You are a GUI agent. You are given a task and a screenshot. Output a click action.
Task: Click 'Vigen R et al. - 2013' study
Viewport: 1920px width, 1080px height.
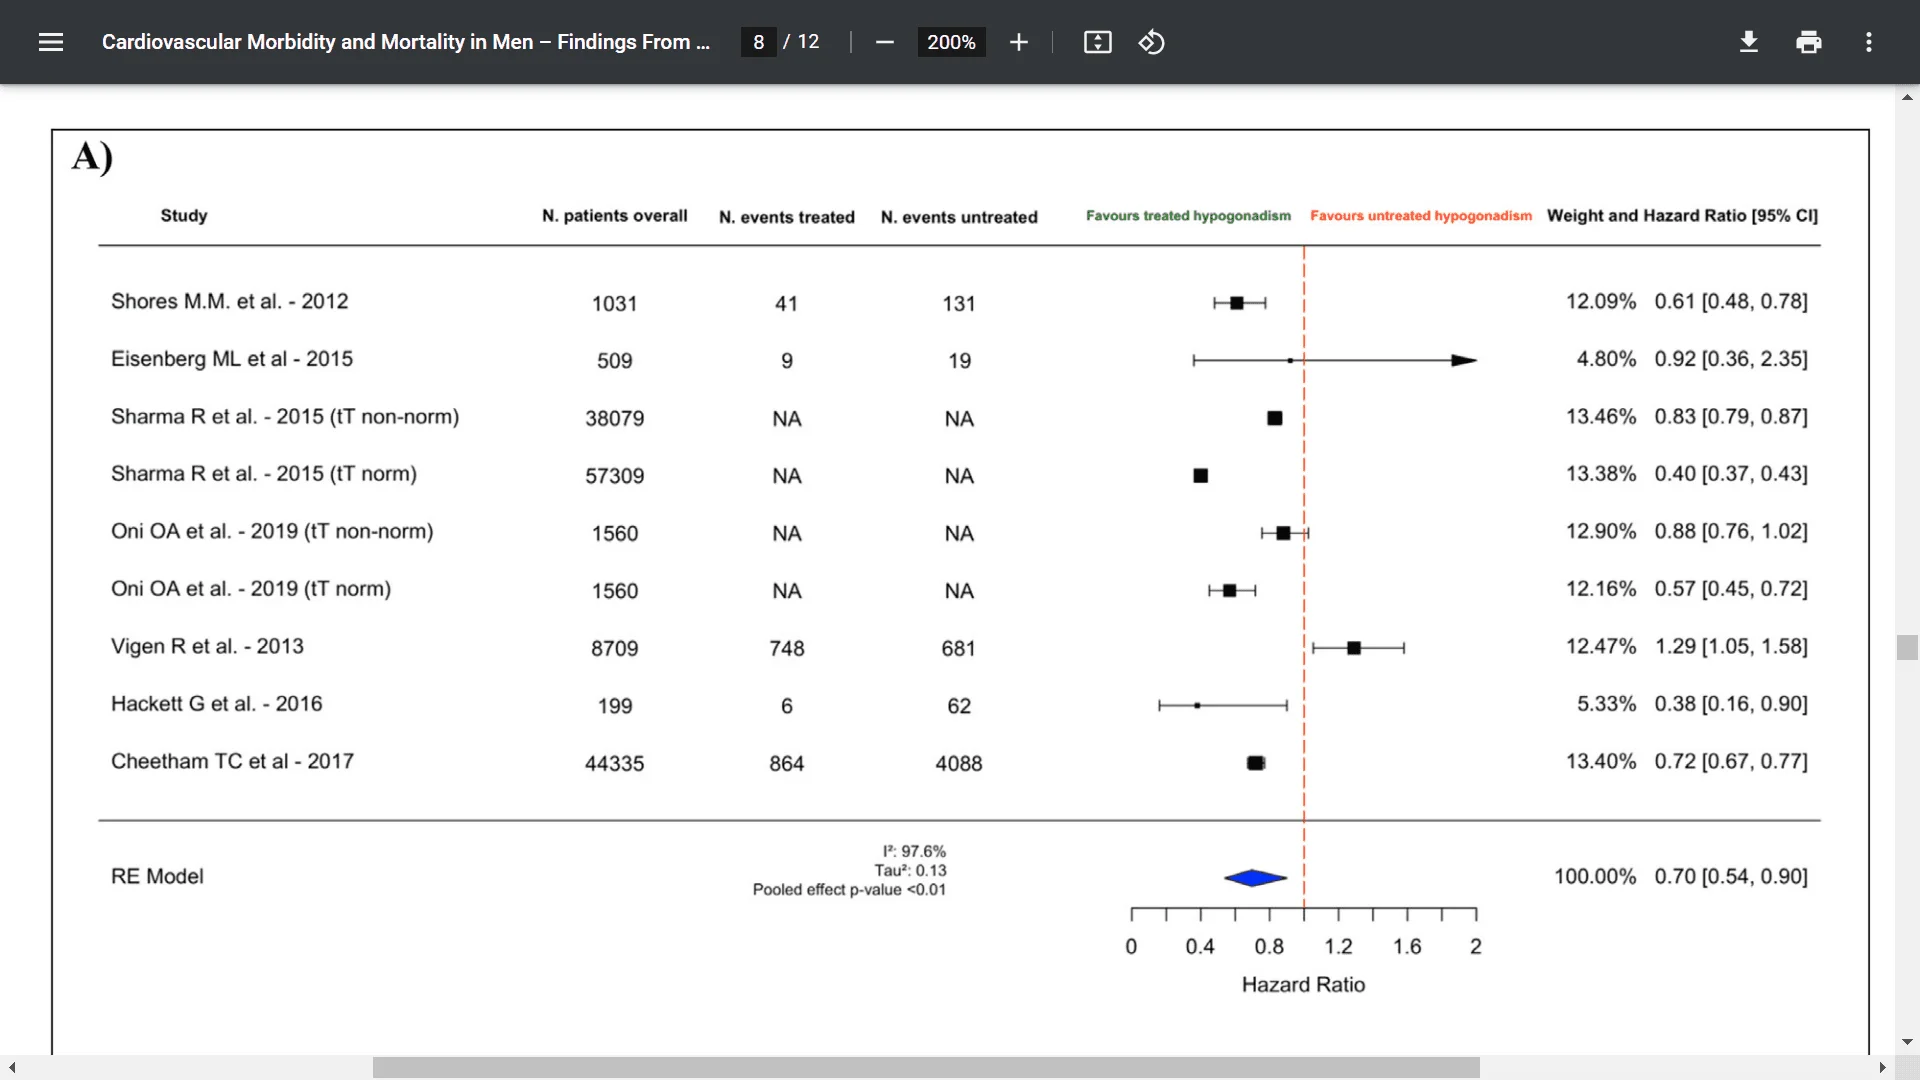click(207, 647)
